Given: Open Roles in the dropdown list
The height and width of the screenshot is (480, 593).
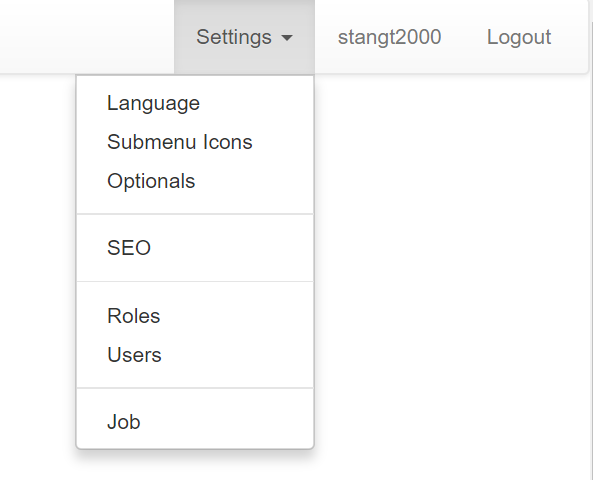Looking at the screenshot, I should coord(195,315).
